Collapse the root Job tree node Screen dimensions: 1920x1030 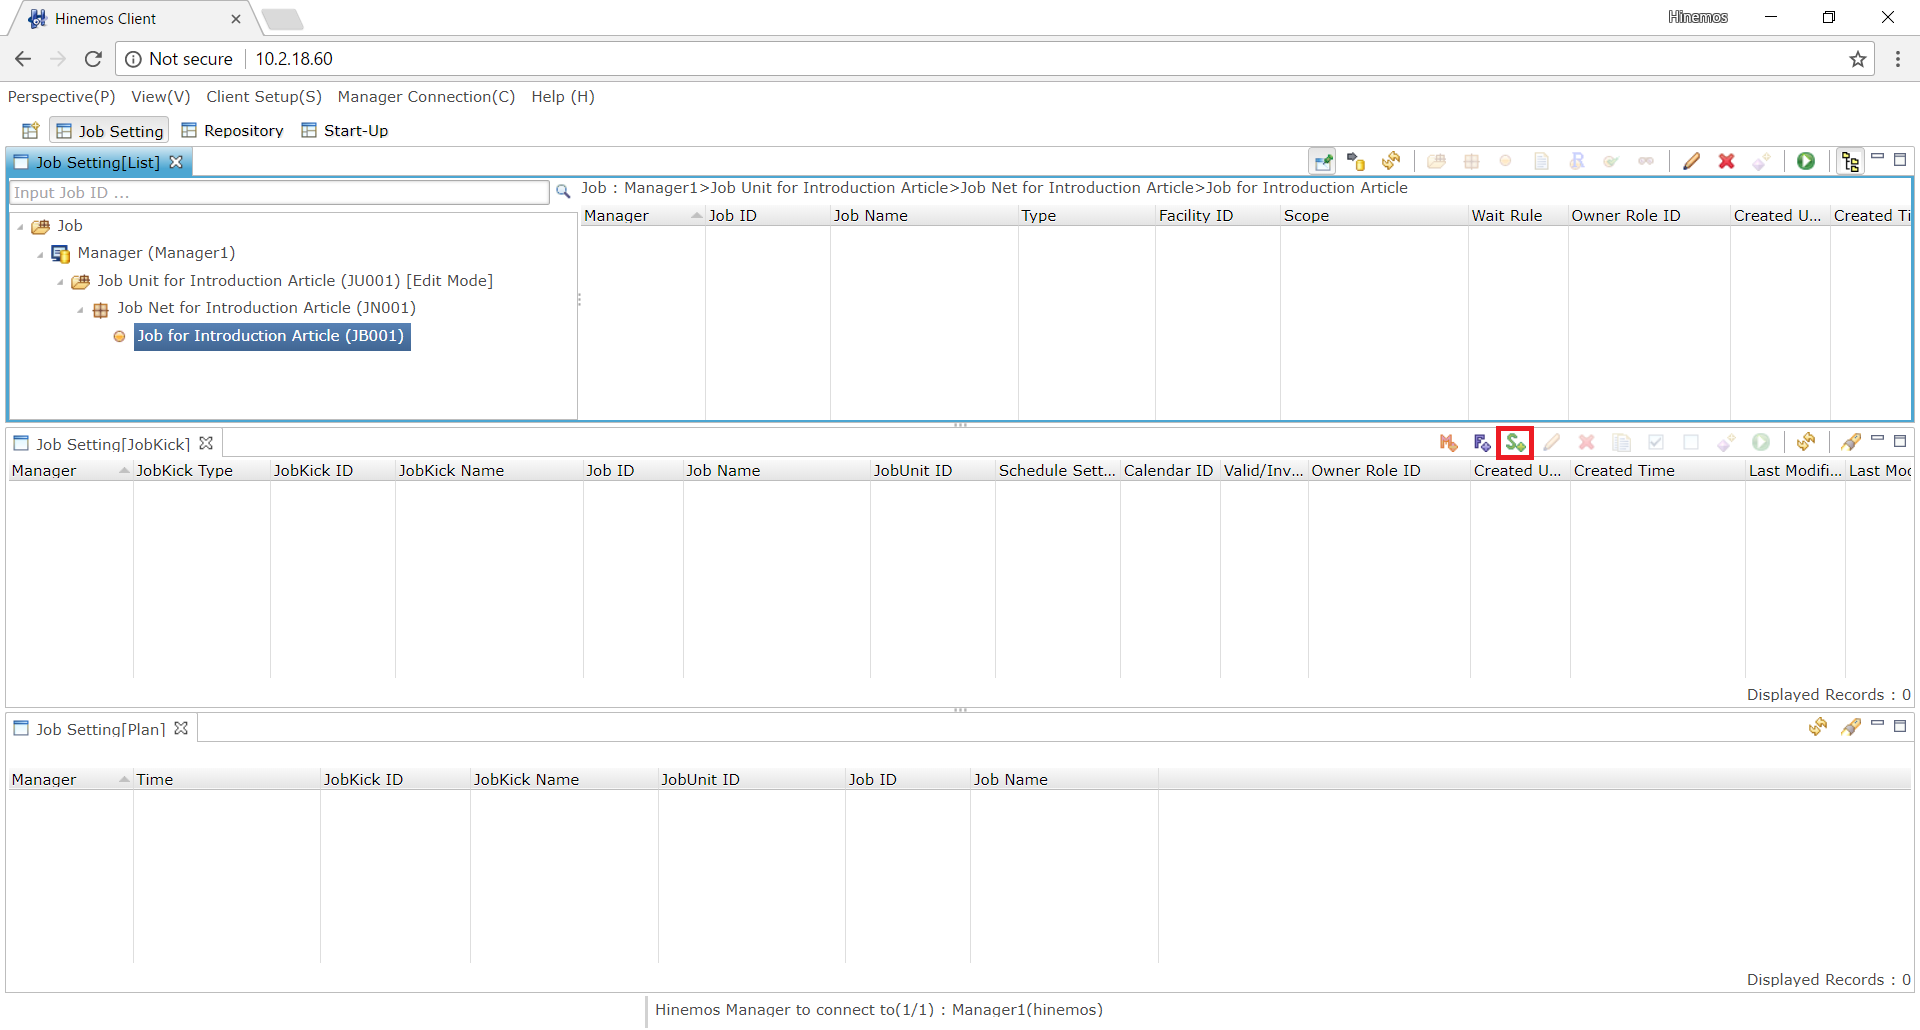(x=20, y=227)
